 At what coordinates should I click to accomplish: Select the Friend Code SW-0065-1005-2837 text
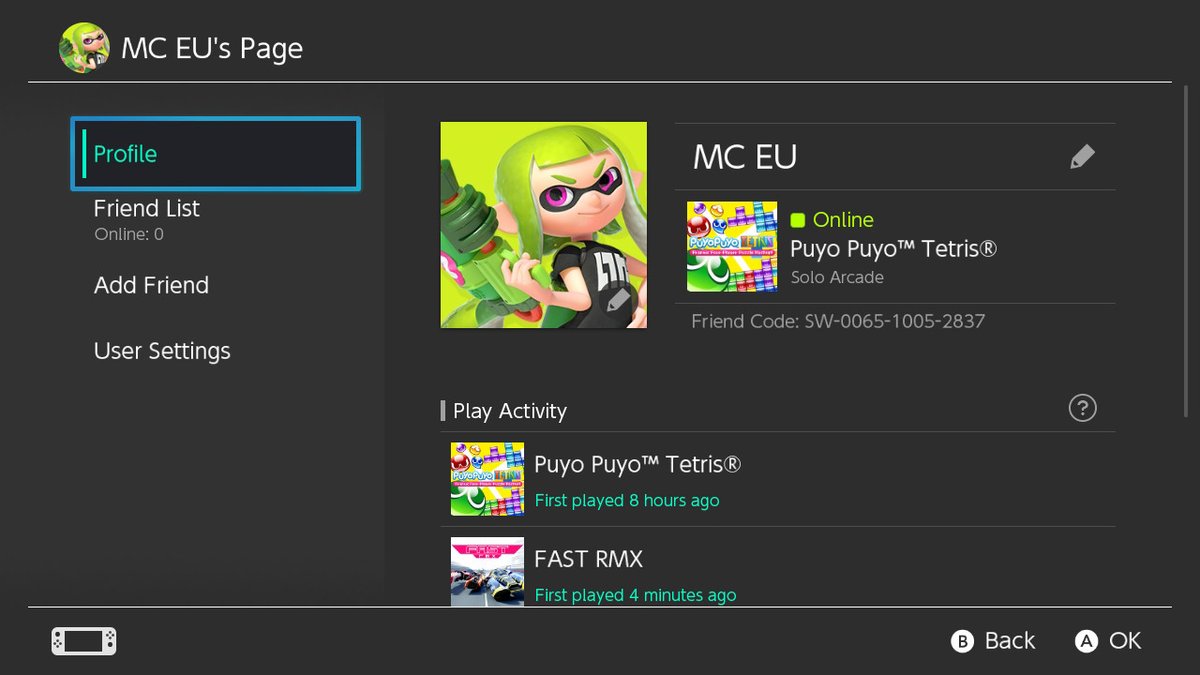pyautogui.click(x=838, y=321)
